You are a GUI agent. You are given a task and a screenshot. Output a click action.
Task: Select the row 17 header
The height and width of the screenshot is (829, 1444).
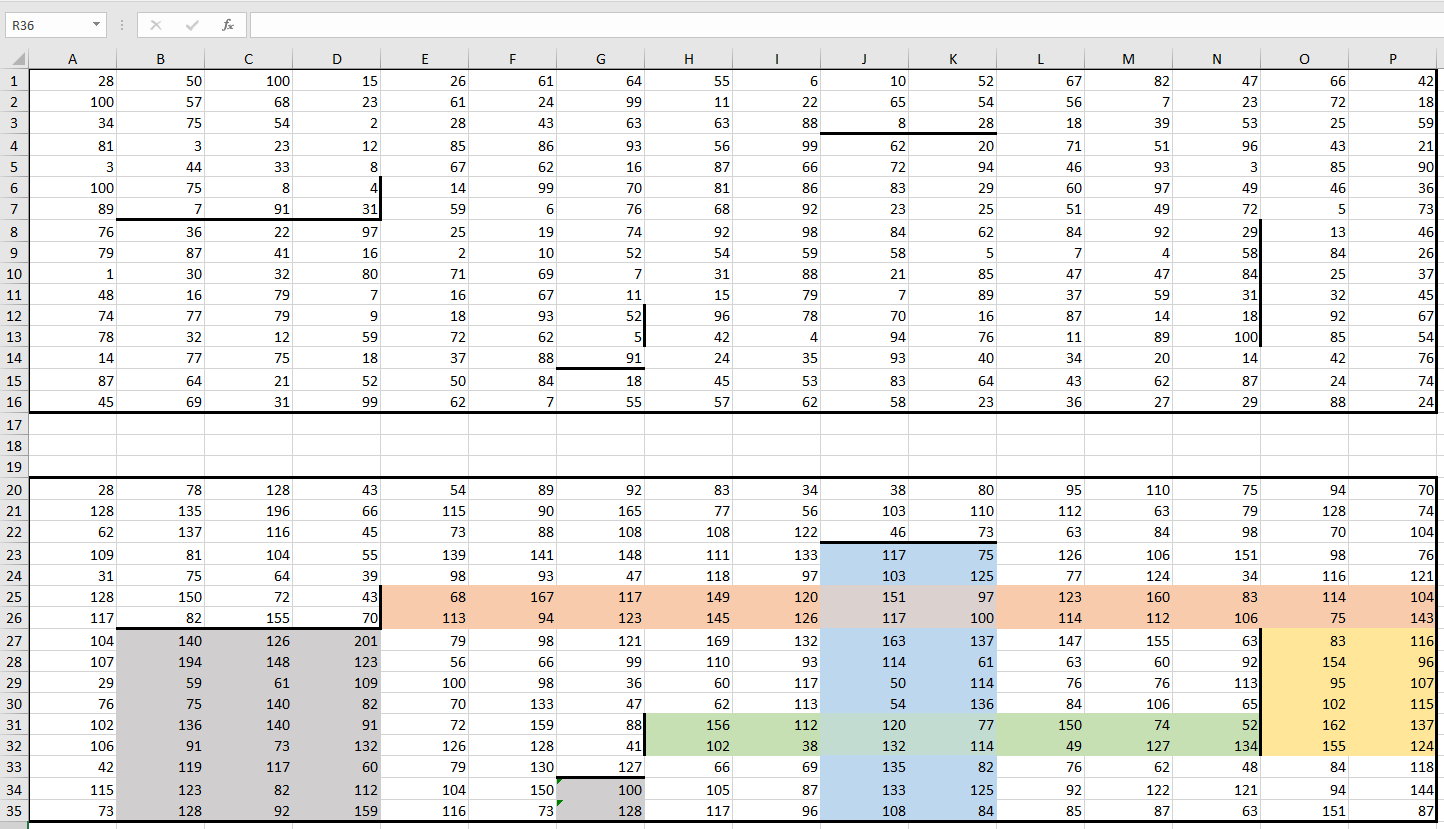coord(14,424)
